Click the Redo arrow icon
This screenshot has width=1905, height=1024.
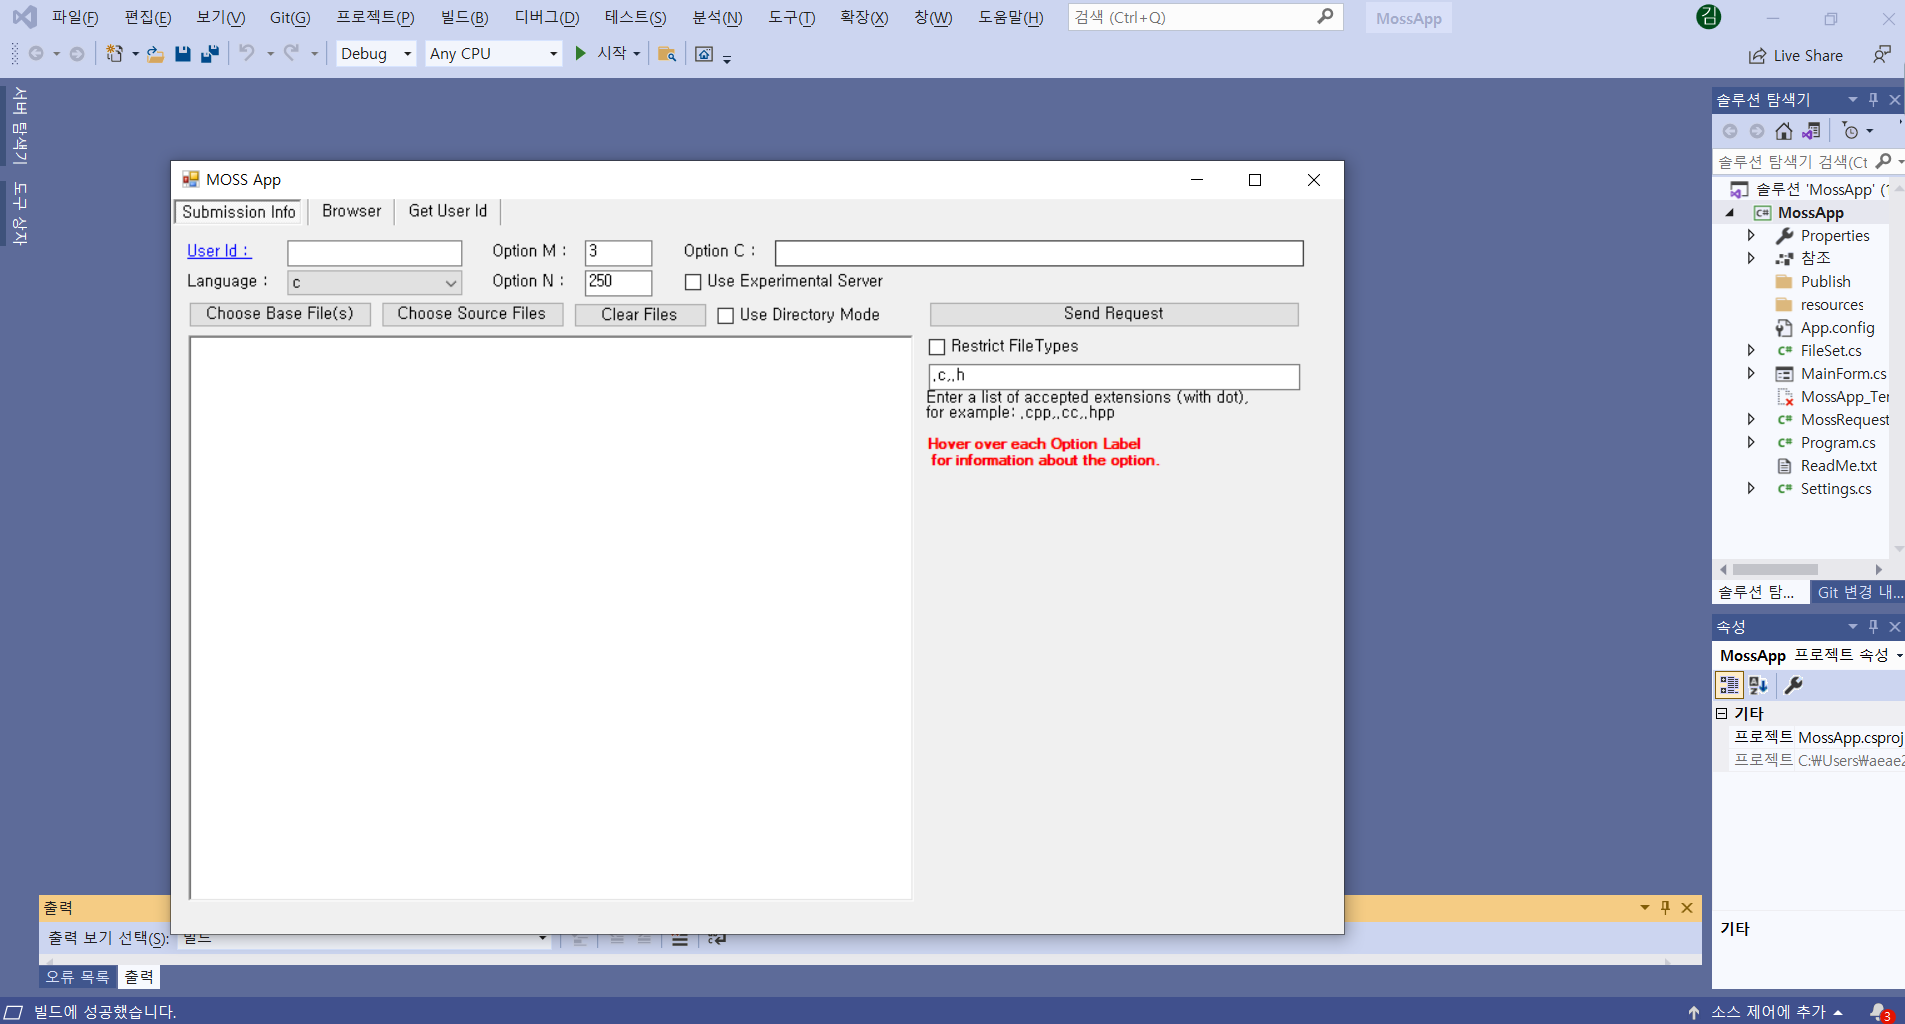[291, 53]
